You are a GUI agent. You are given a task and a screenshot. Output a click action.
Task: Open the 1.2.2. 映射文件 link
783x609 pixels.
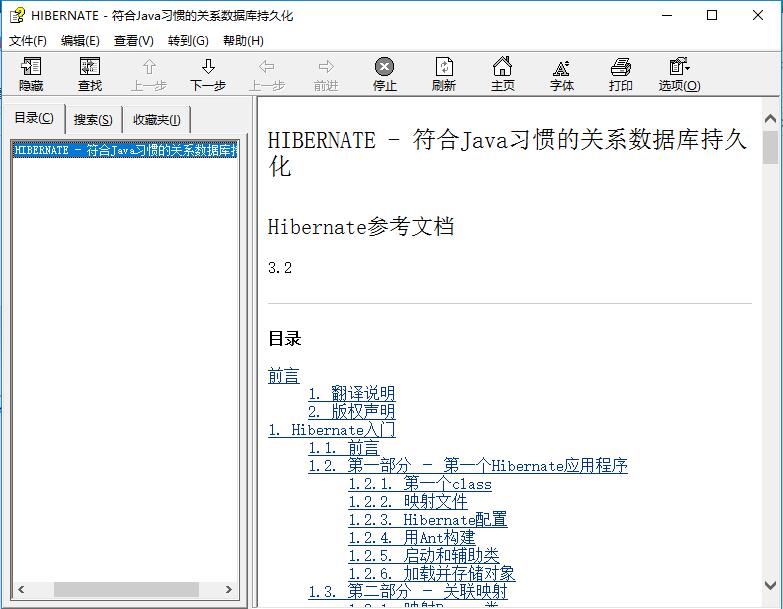(408, 502)
